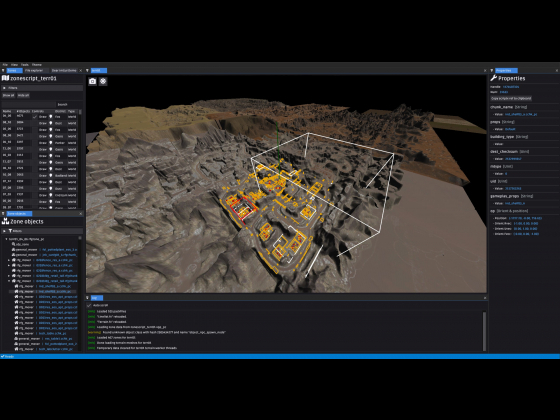Click the lightbulb icon in the Badlands row
Viewport: 560px width, 420px height.
(x=51, y=175)
